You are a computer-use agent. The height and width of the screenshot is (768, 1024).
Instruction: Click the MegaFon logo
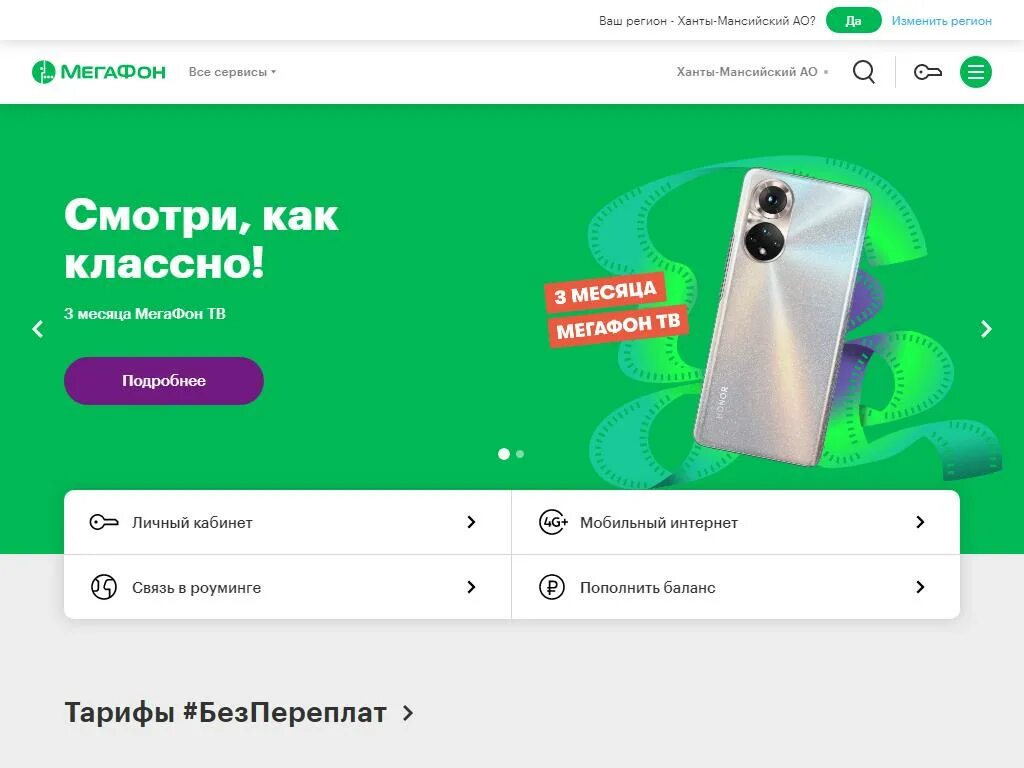(99, 72)
